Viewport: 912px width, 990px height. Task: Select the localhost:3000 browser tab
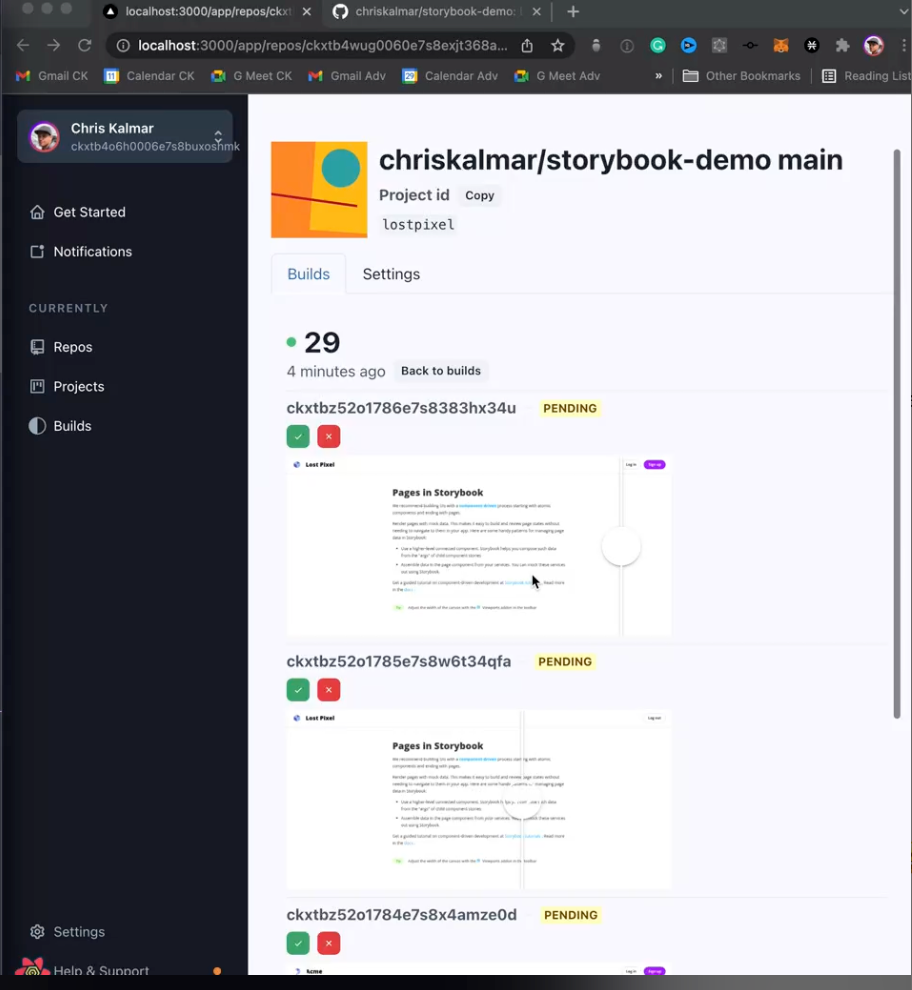pos(208,11)
